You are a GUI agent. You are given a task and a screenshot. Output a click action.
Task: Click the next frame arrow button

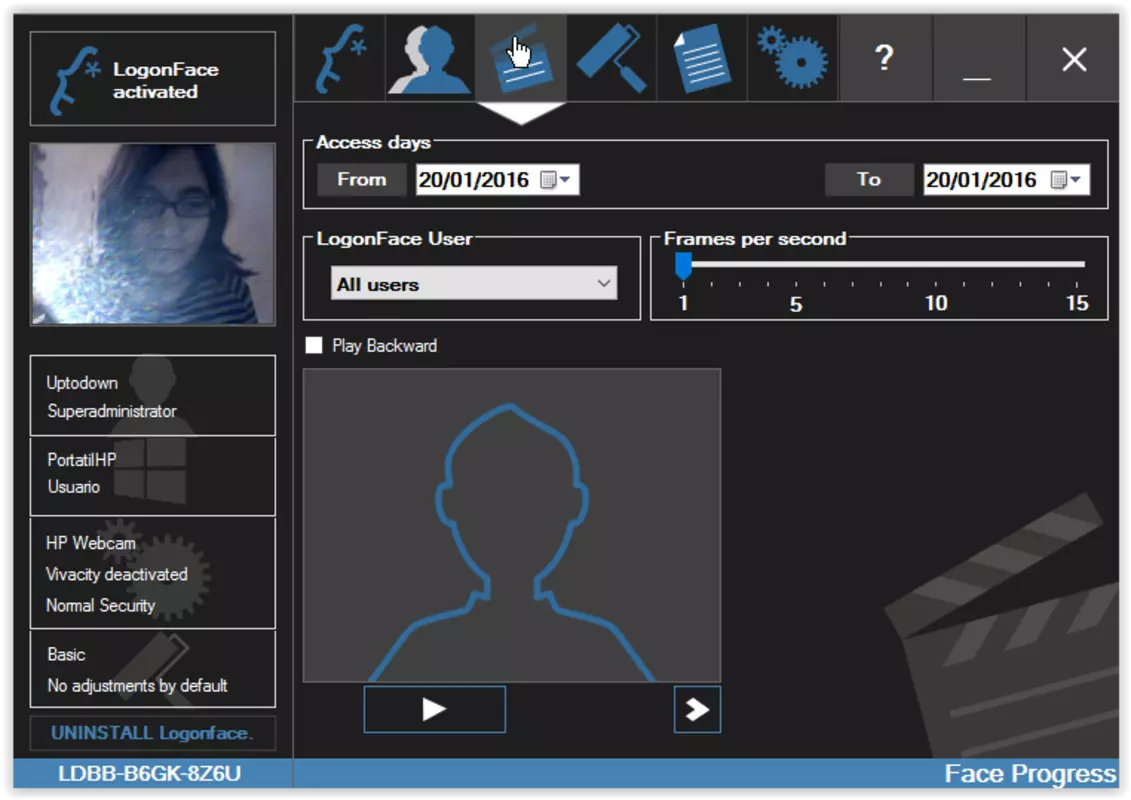[697, 709]
